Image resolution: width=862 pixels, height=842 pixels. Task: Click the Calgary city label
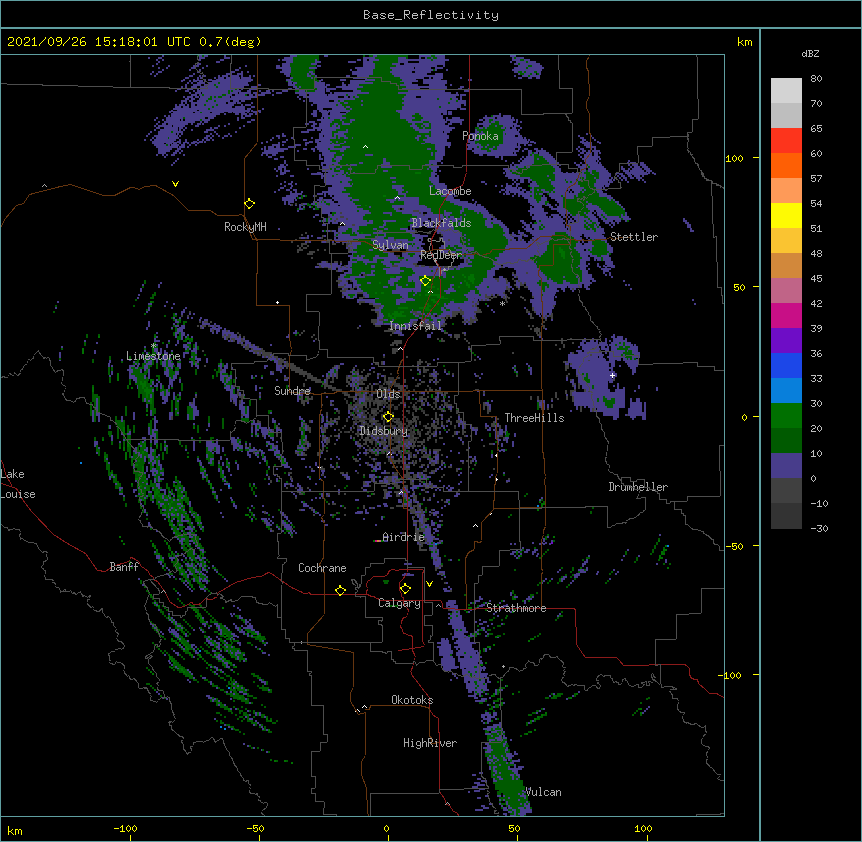pyautogui.click(x=399, y=603)
